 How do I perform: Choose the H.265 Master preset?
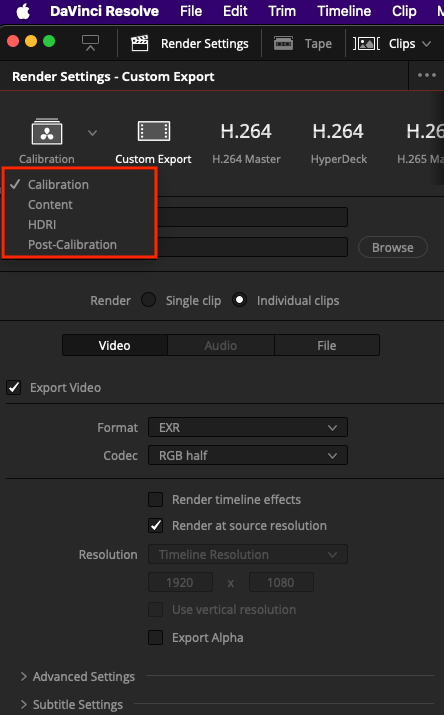tap(420, 142)
